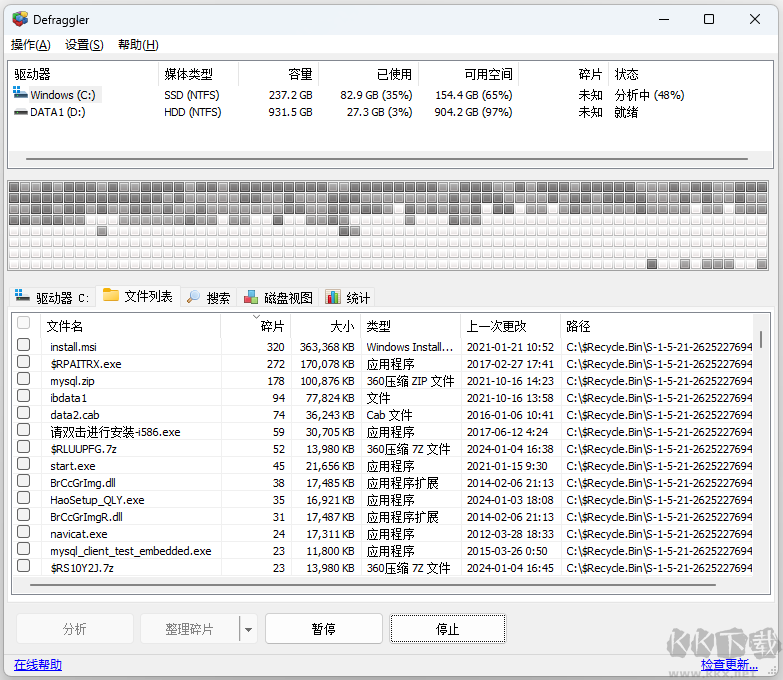
Task: Click the 904.2 GB (97%) free space value
Action: (473, 112)
